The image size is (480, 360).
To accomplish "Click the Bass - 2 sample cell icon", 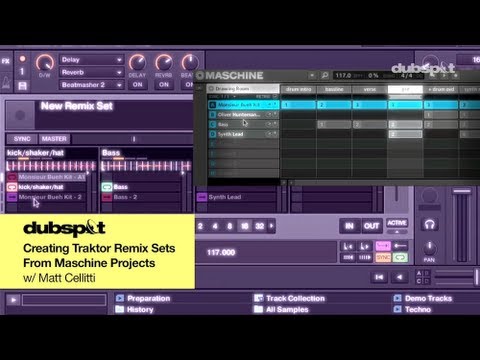I will point(107,197).
